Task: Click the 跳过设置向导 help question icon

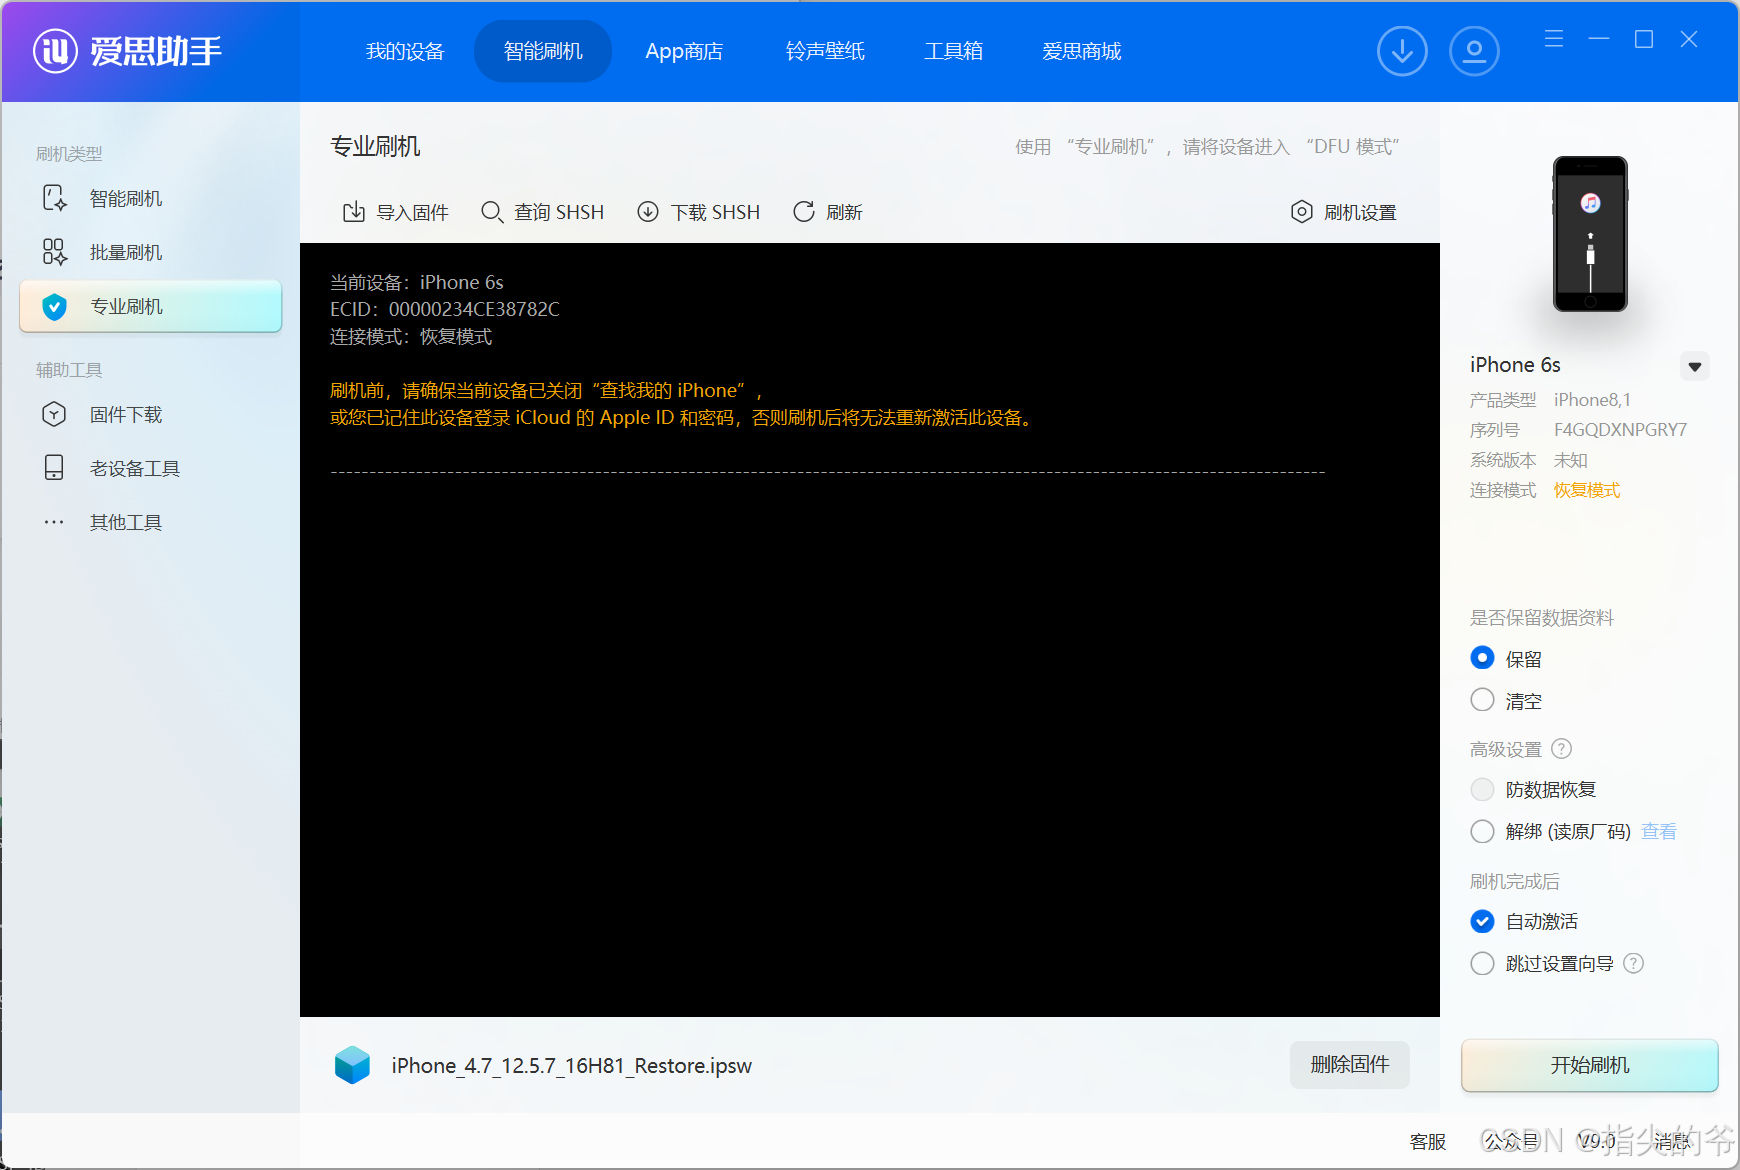Action: click(1633, 963)
